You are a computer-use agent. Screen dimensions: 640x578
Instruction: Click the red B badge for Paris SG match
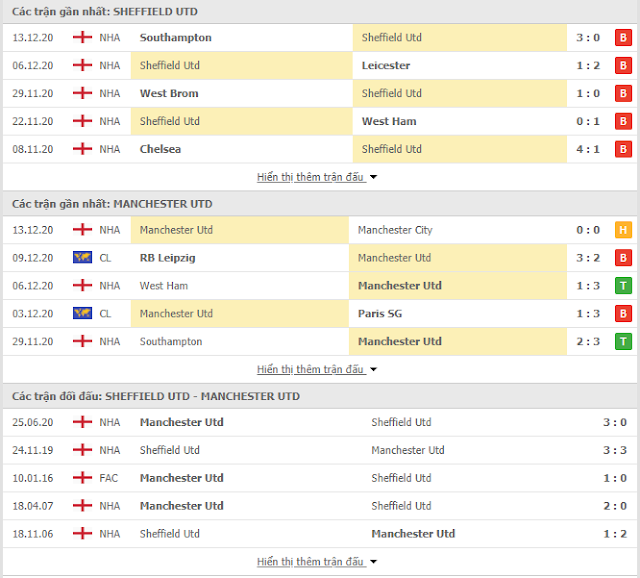click(623, 313)
